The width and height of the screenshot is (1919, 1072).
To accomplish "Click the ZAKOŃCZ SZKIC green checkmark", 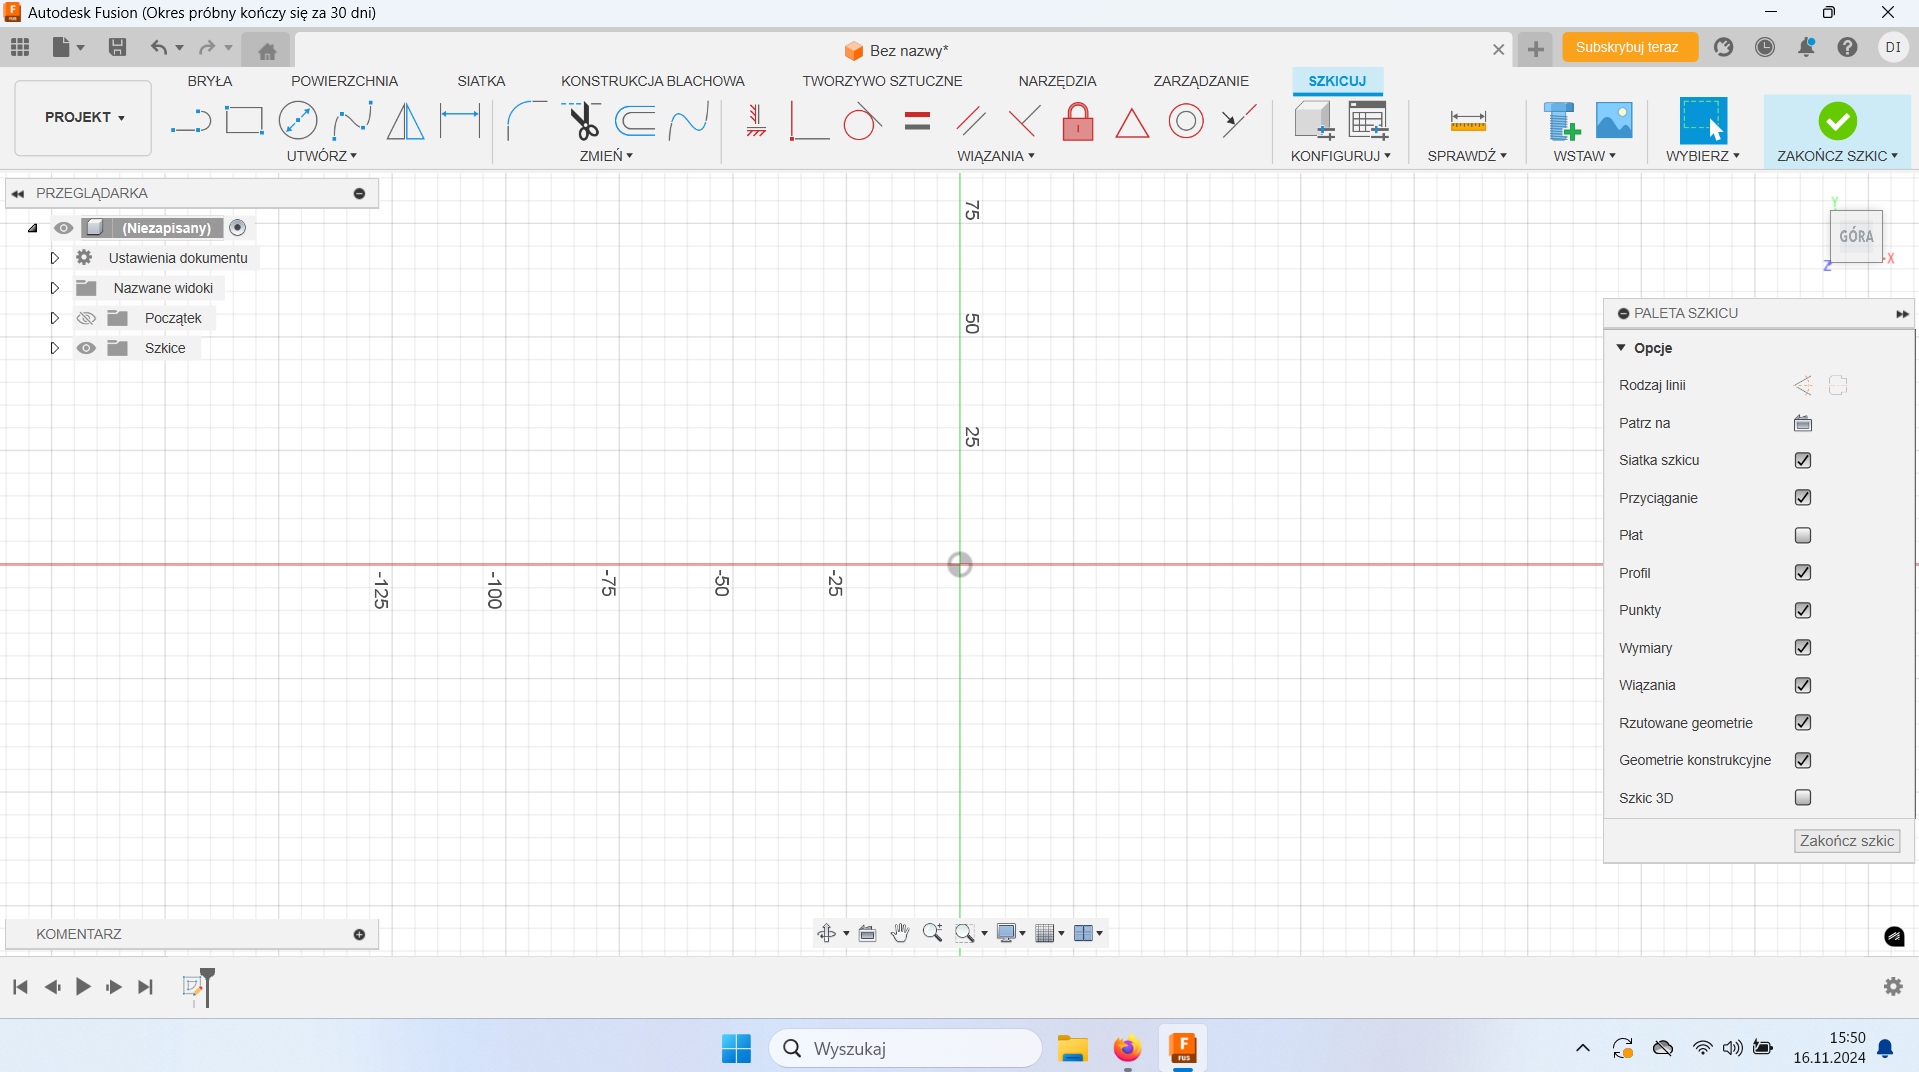I will (1837, 121).
